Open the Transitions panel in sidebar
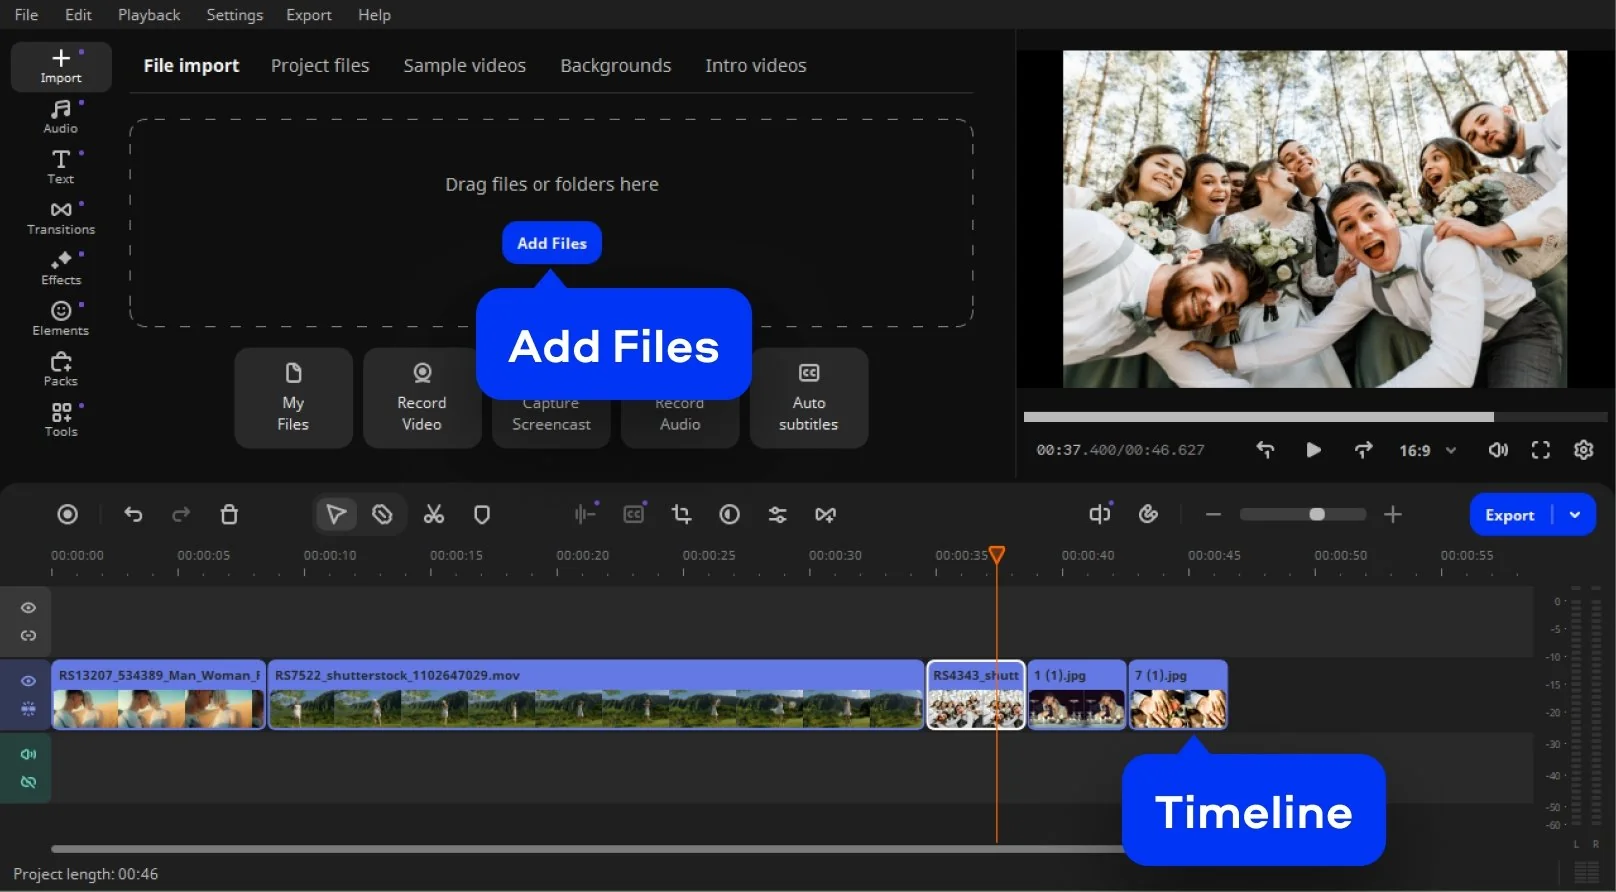Image resolution: width=1616 pixels, height=892 pixels. pyautogui.click(x=61, y=217)
